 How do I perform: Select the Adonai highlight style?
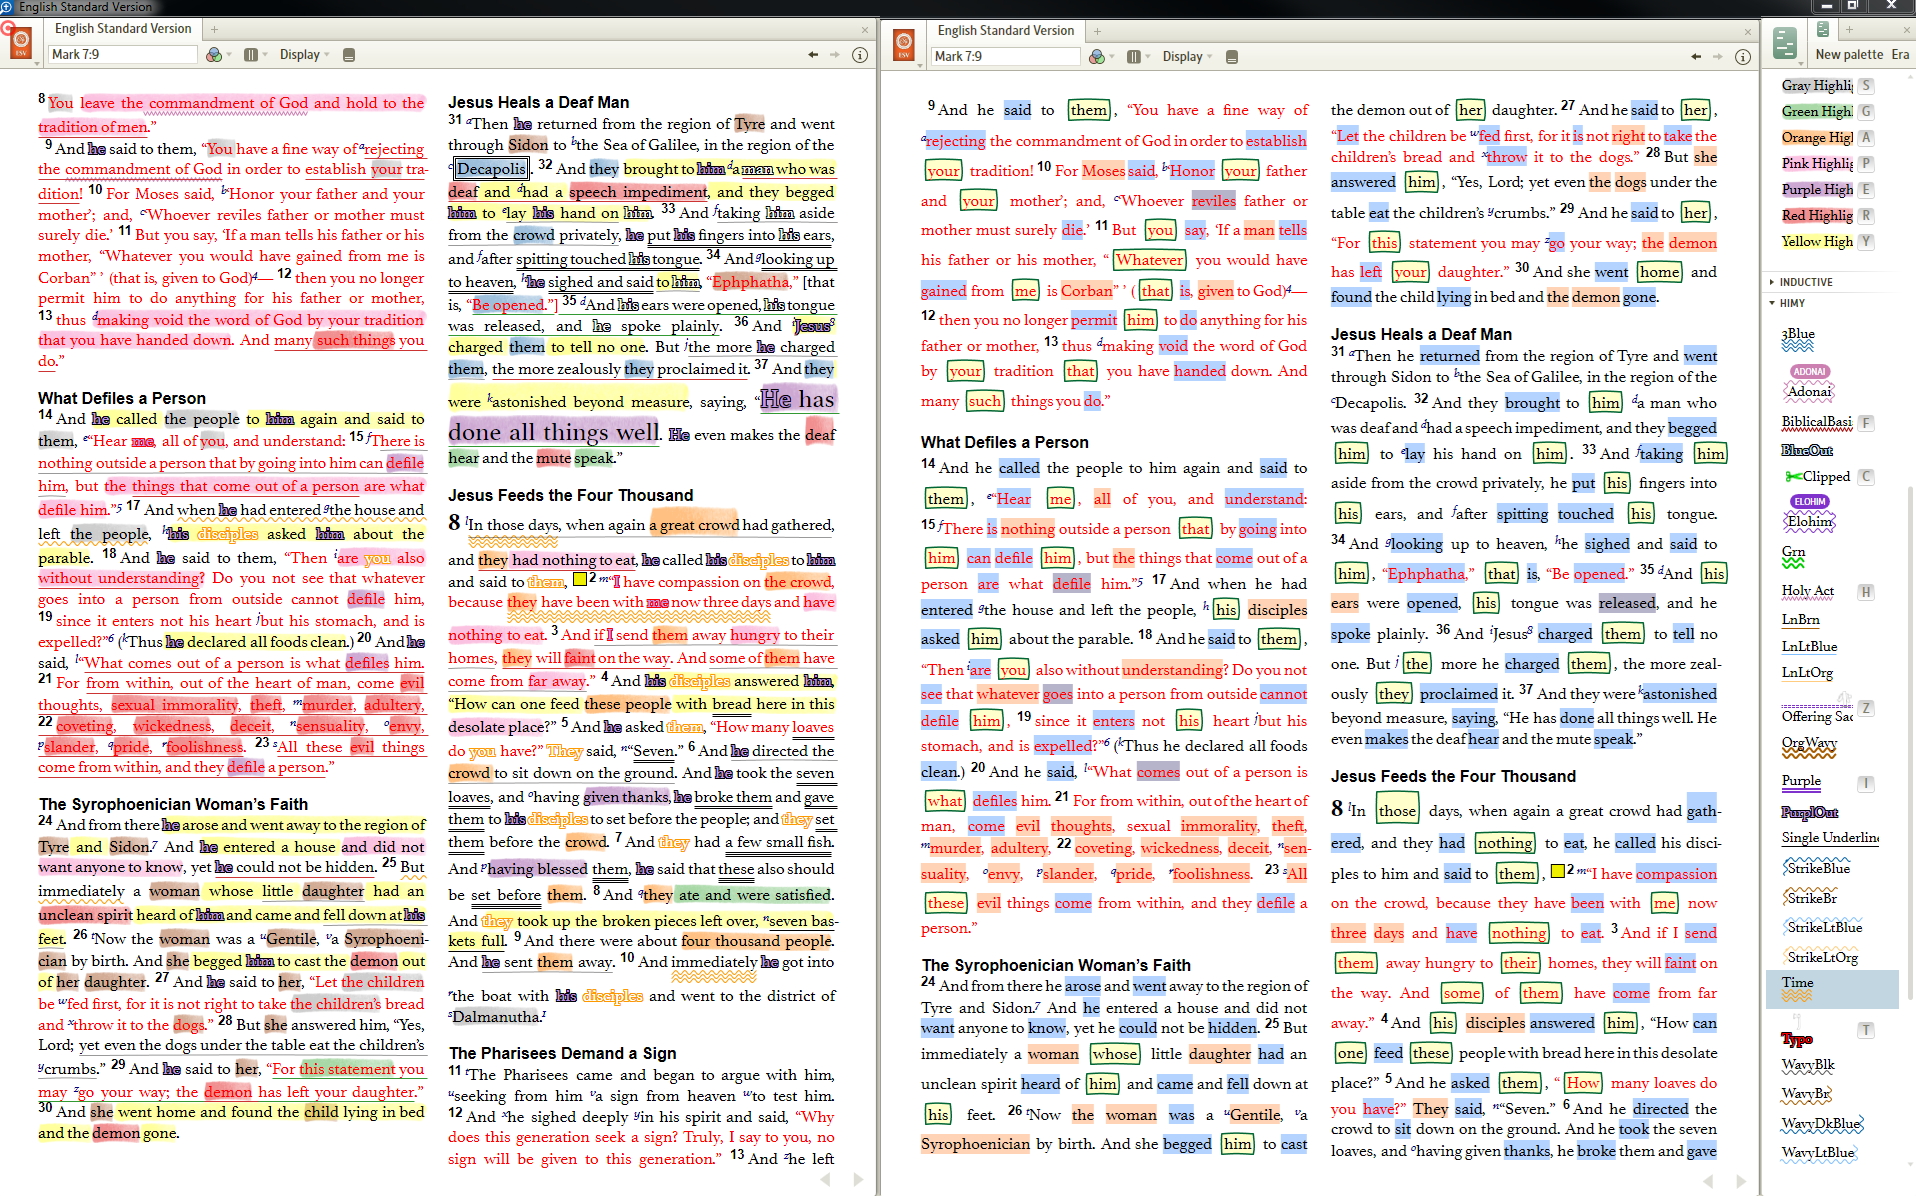tap(1809, 383)
